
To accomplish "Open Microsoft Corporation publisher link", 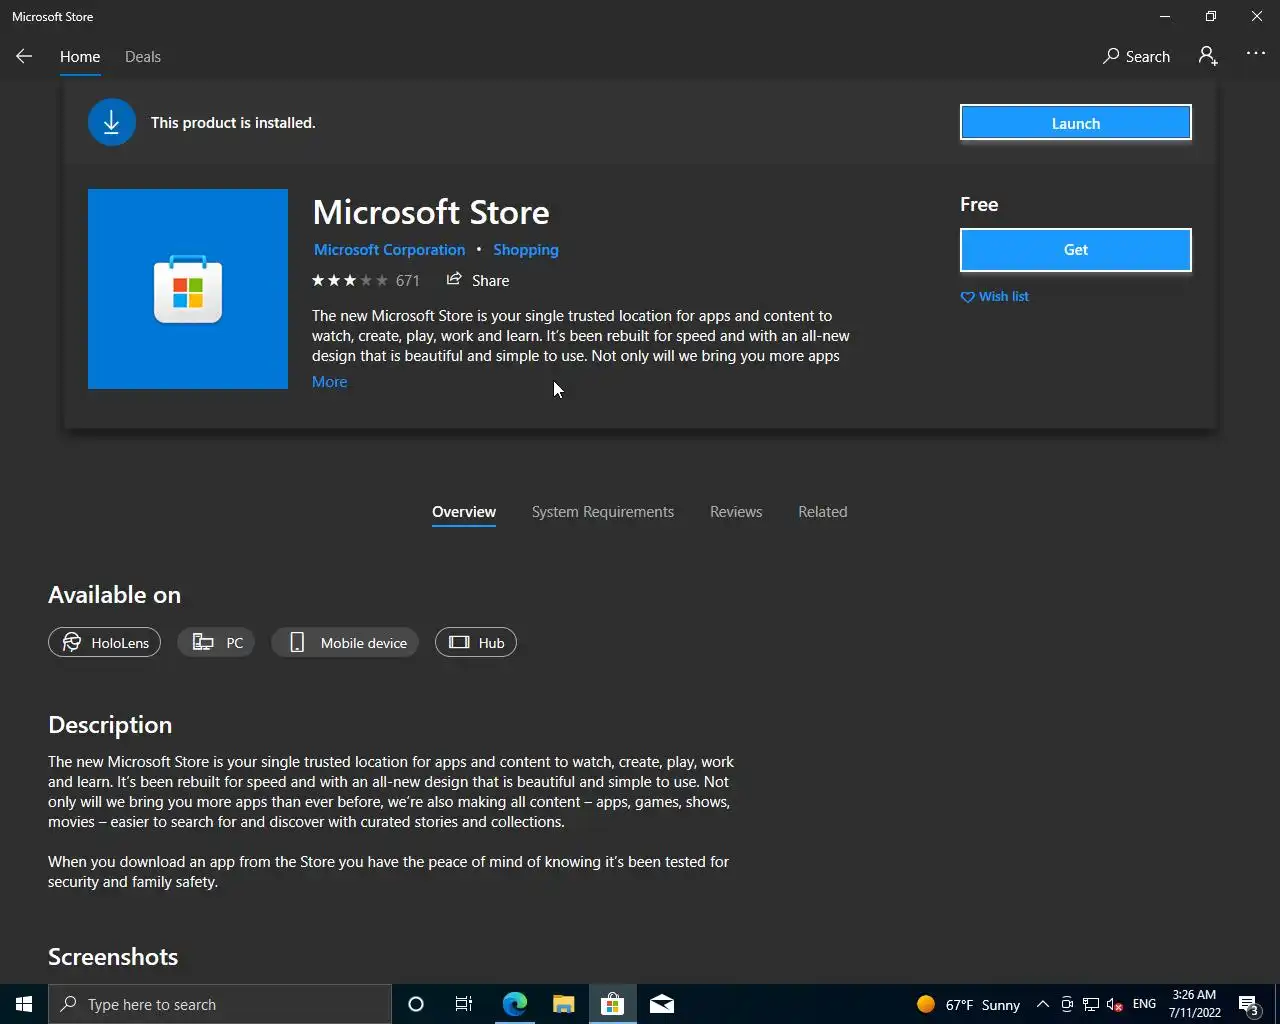I will [x=390, y=250].
